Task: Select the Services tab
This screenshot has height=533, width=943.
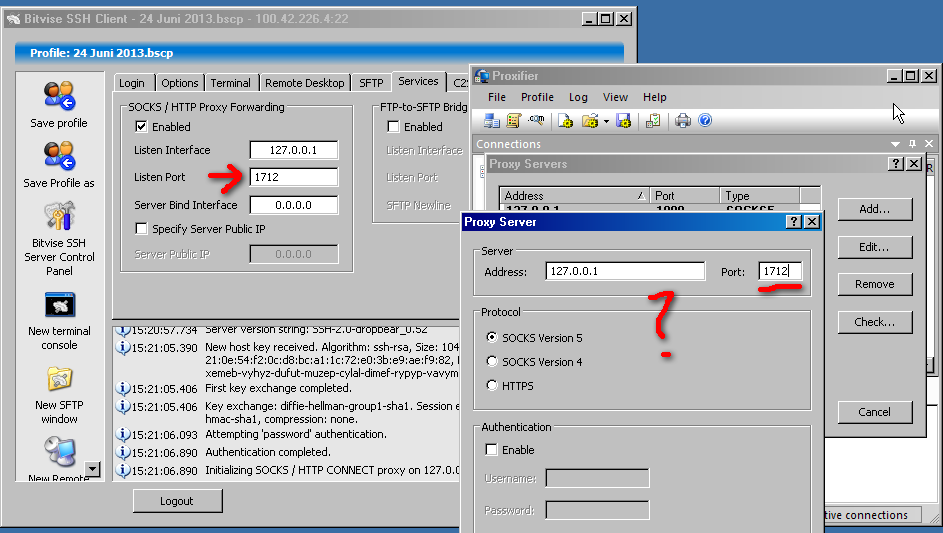Action: click(418, 81)
